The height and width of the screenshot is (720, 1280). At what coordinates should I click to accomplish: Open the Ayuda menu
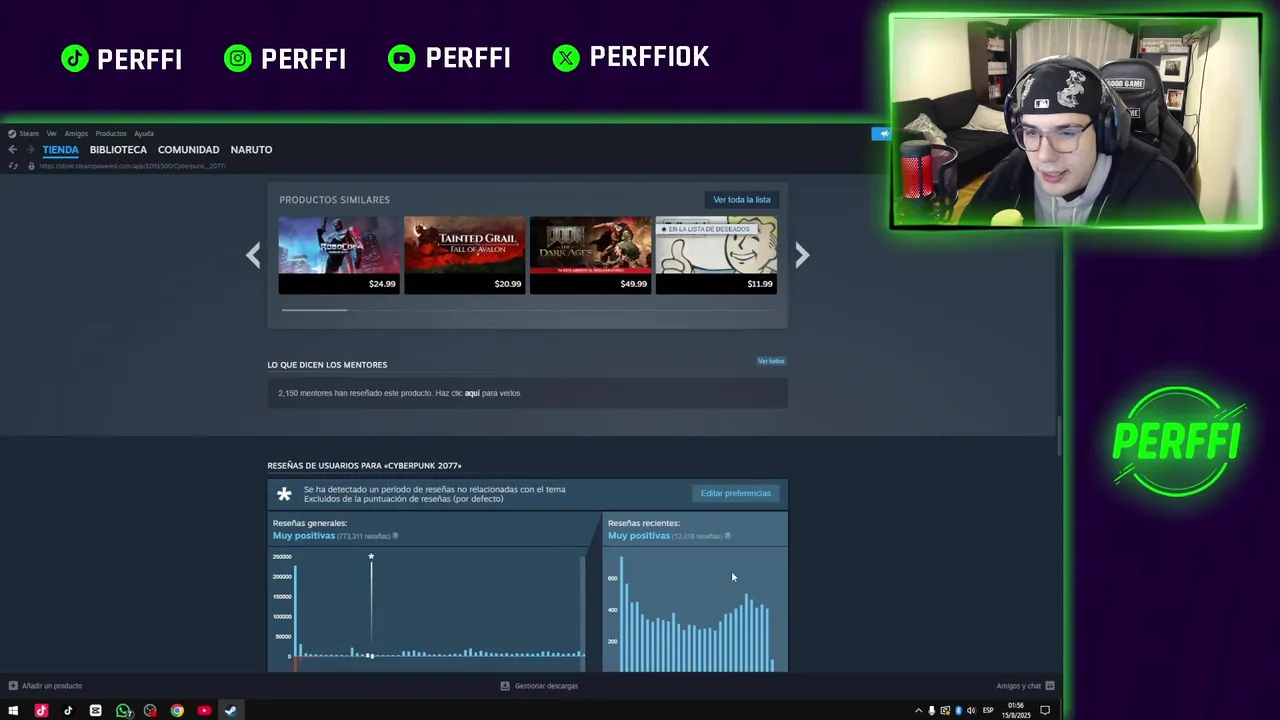(144, 133)
